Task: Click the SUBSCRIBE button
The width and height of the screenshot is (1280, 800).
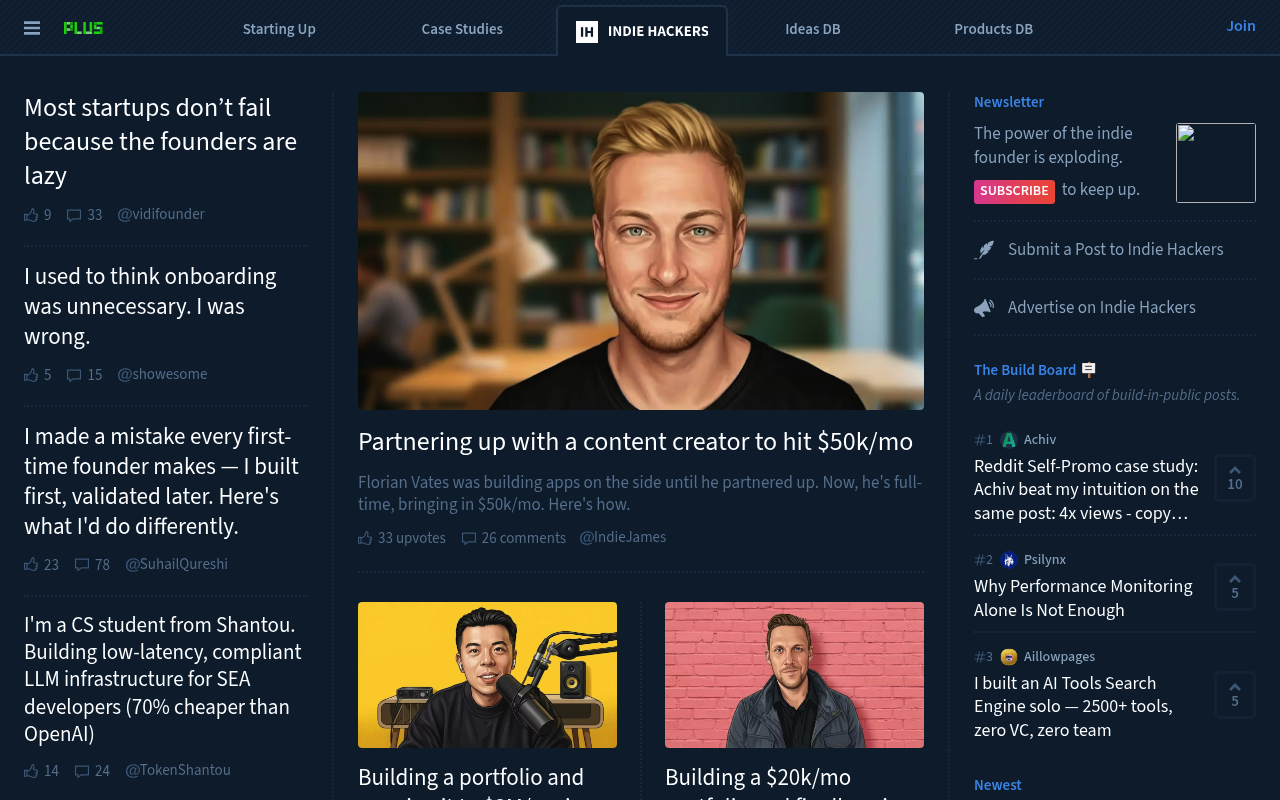Action: pyautogui.click(x=1014, y=191)
